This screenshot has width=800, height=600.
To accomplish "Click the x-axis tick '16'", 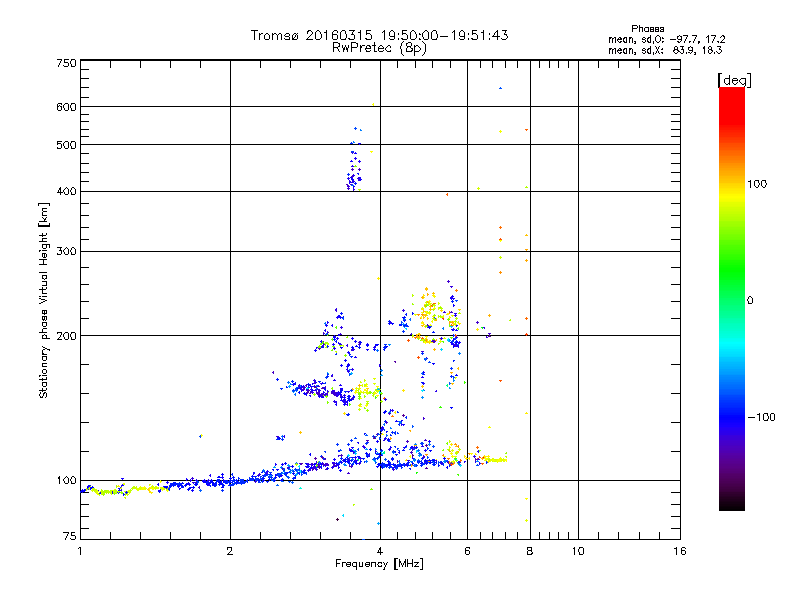I will pos(680,551).
